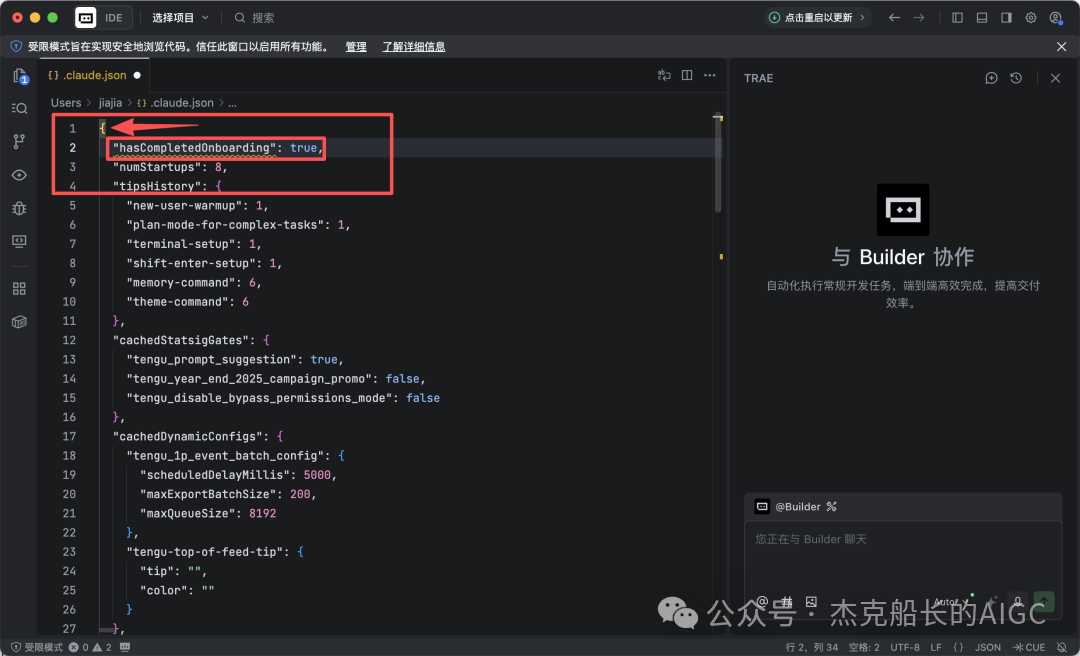Open Source Control branch icon
This screenshot has height=656, width=1080.
coord(19,141)
